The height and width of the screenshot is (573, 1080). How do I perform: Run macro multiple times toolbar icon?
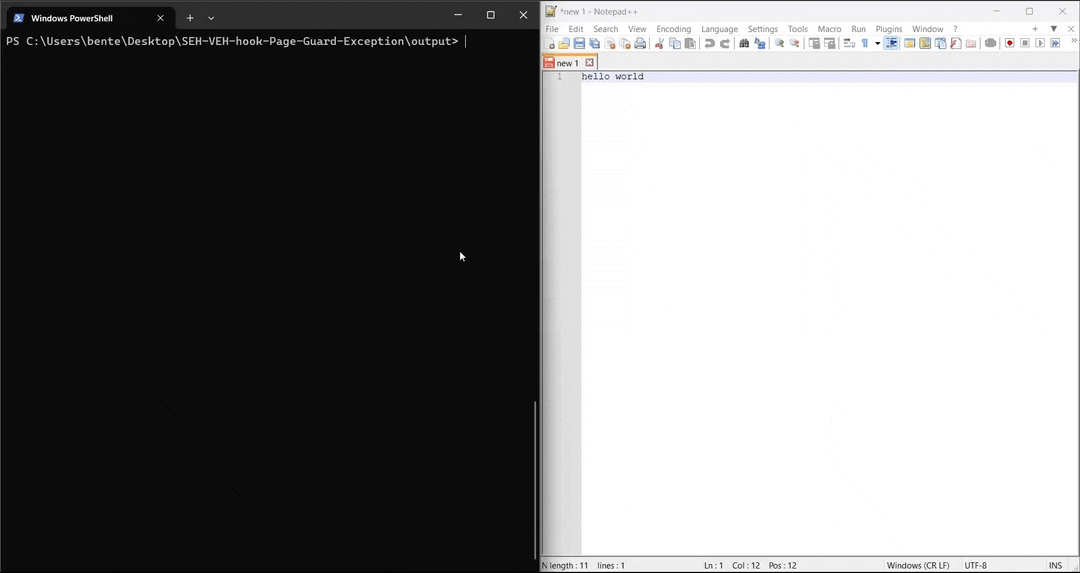point(1055,43)
